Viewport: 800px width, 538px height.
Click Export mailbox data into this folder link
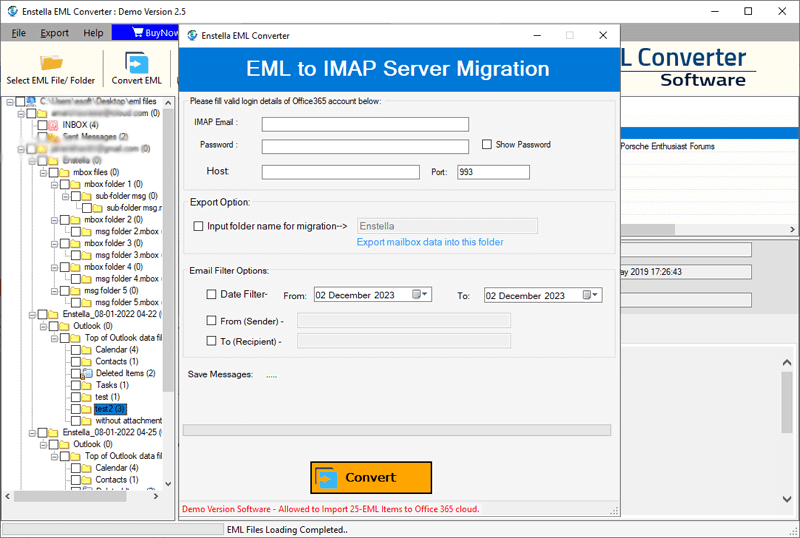coord(430,242)
